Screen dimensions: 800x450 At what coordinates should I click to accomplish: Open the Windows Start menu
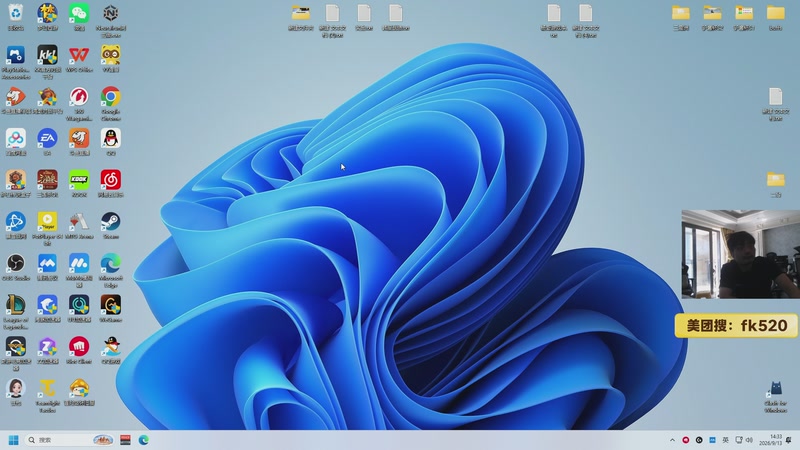point(13,440)
